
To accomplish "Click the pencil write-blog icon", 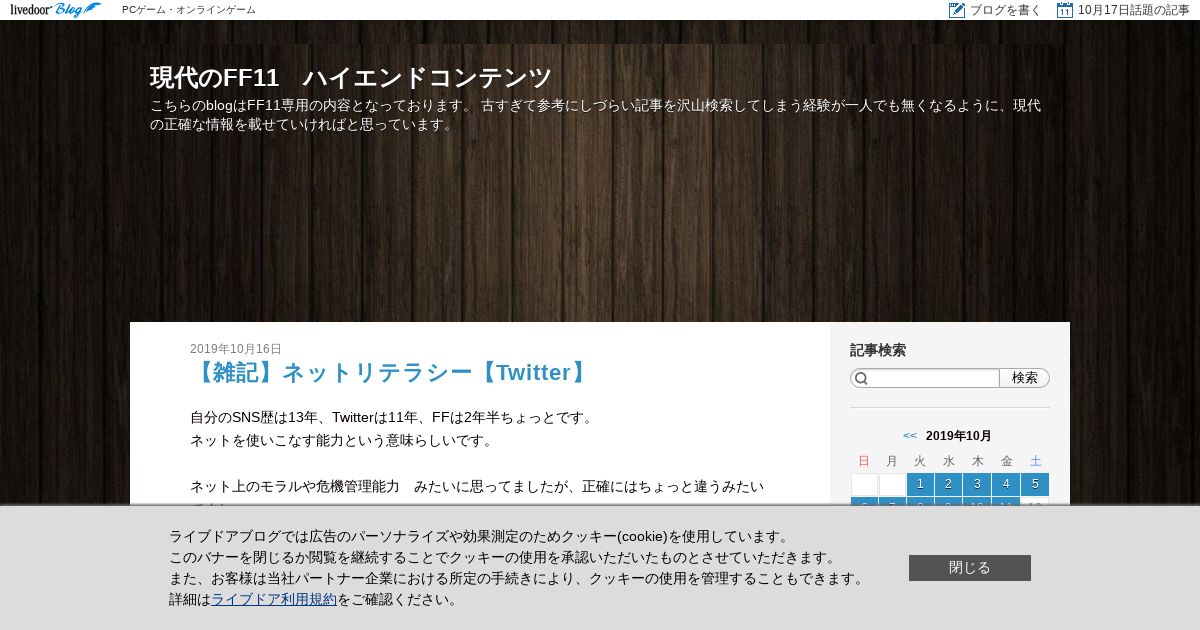I will point(957,10).
